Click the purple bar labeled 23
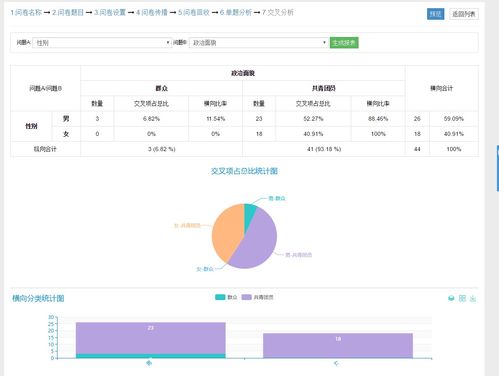Screen dimensions: 499x376 (x=151, y=338)
